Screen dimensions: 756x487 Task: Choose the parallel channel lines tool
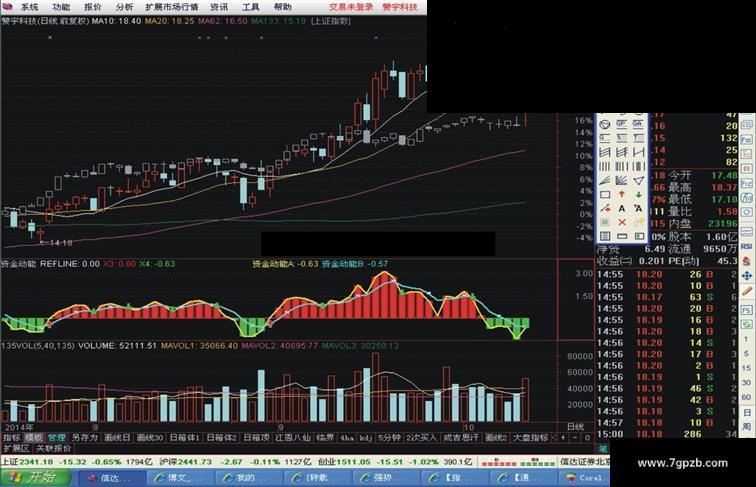pos(605,152)
